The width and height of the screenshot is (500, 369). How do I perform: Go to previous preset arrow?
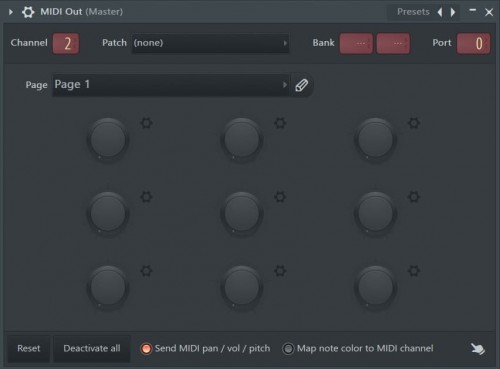[440, 12]
